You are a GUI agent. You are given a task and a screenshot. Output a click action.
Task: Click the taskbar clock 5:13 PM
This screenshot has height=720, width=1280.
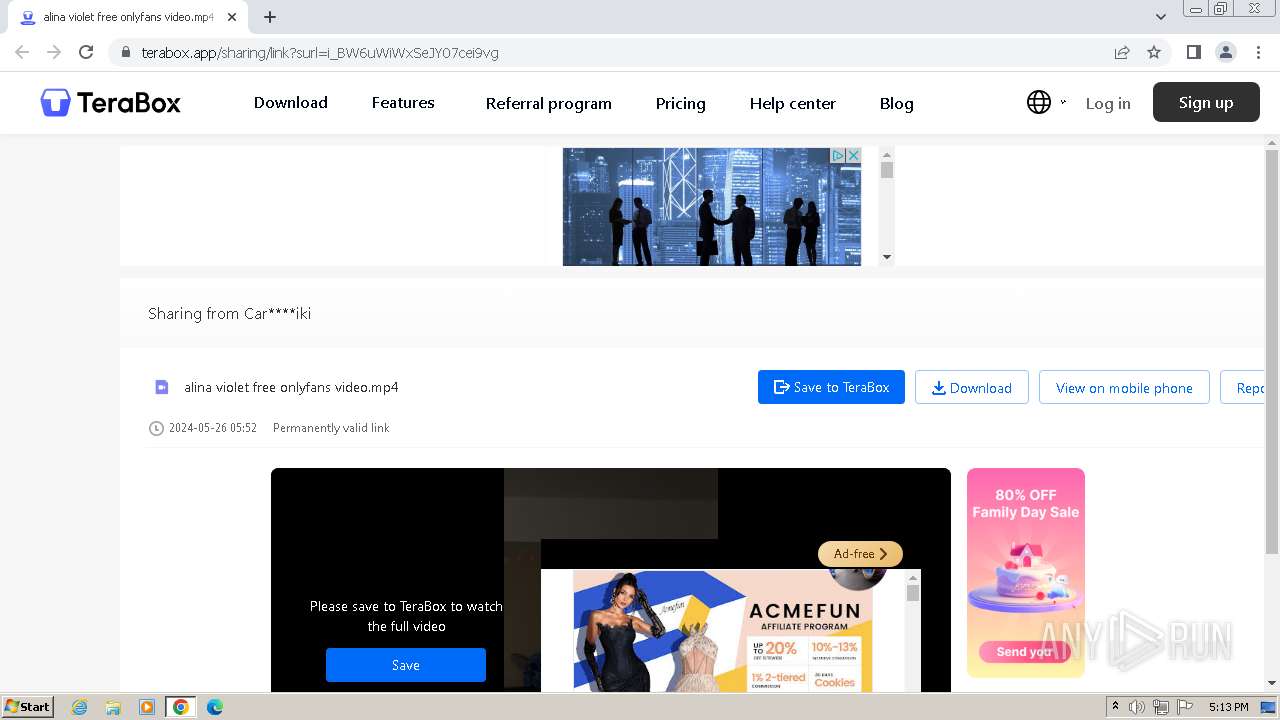click(x=1228, y=707)
